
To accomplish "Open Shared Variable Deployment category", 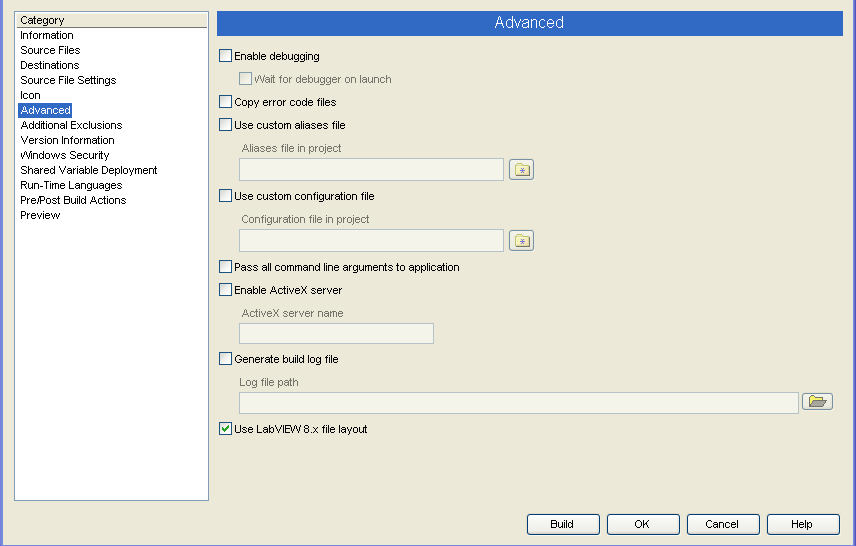I will click(x=88, y=170).
